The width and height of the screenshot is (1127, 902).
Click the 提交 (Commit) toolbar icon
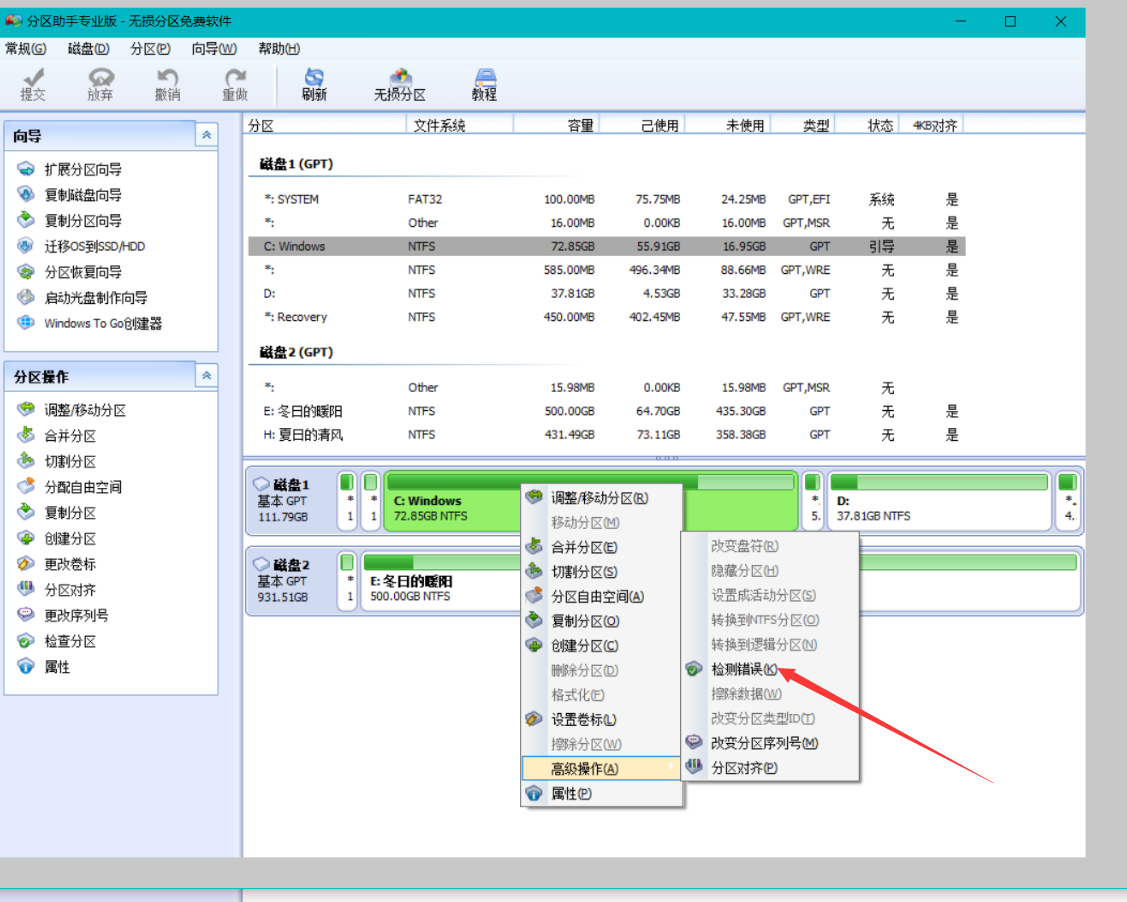tap(33, 84)
